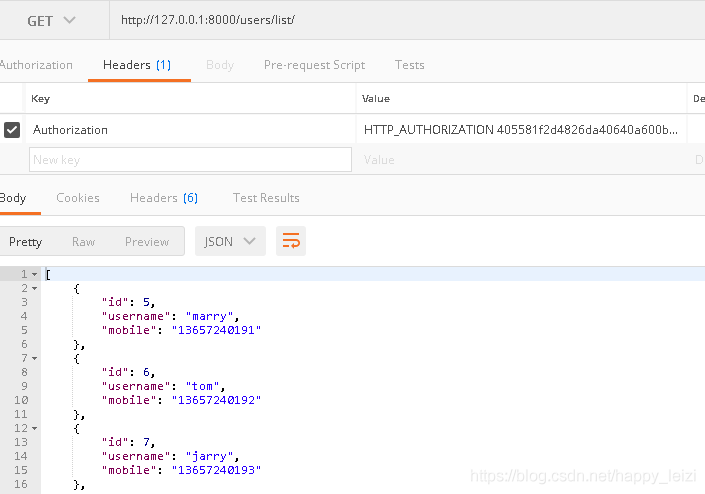Switch to the response Cookies tab
Image resolution: width=705 pixels, height=494 pixels.
tap(78, 198)
